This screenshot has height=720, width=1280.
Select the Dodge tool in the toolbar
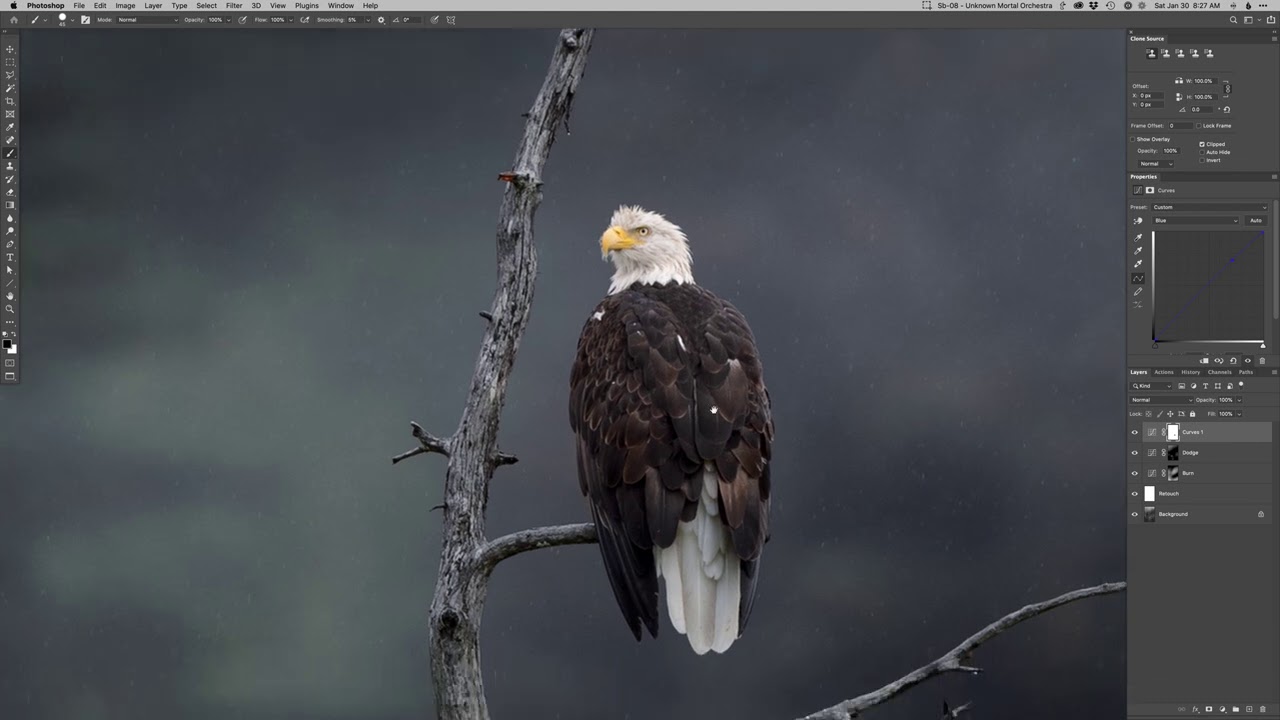click(x=10, y=231)
